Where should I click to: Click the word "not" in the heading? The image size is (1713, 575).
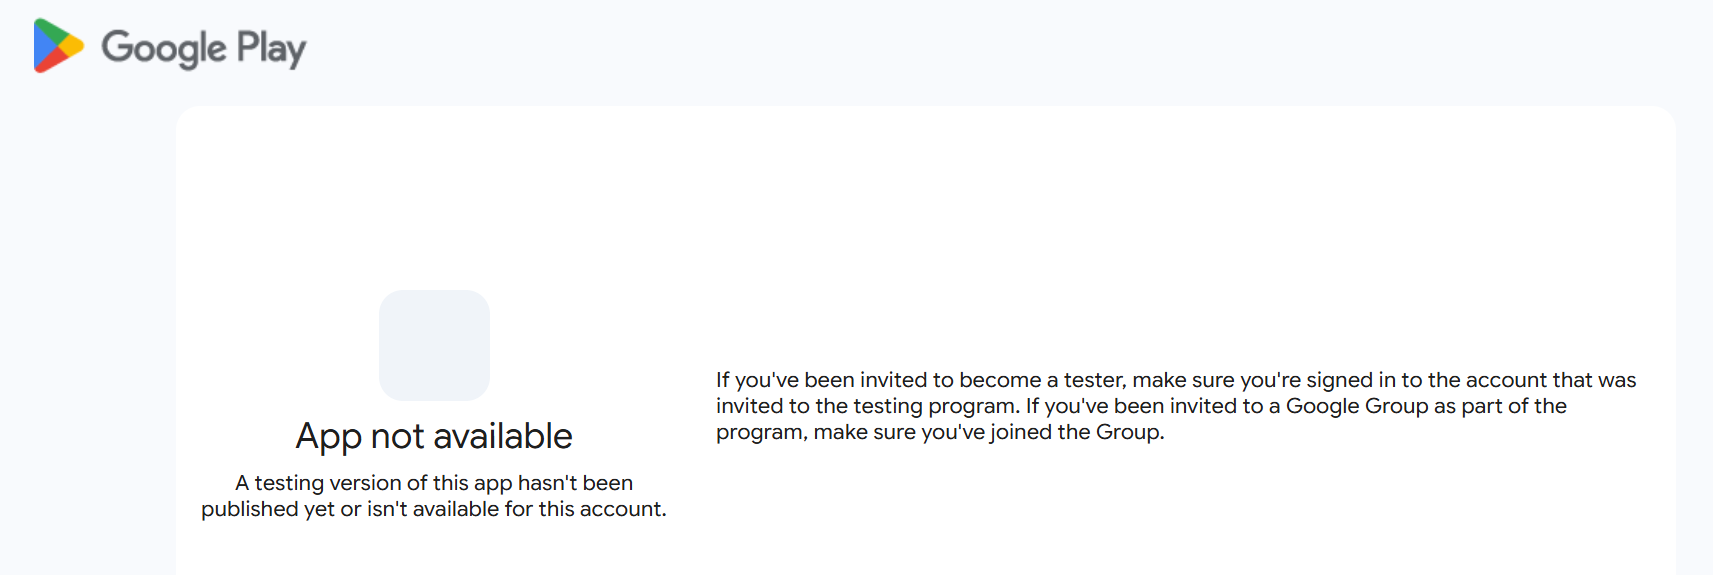pos(397,436)
